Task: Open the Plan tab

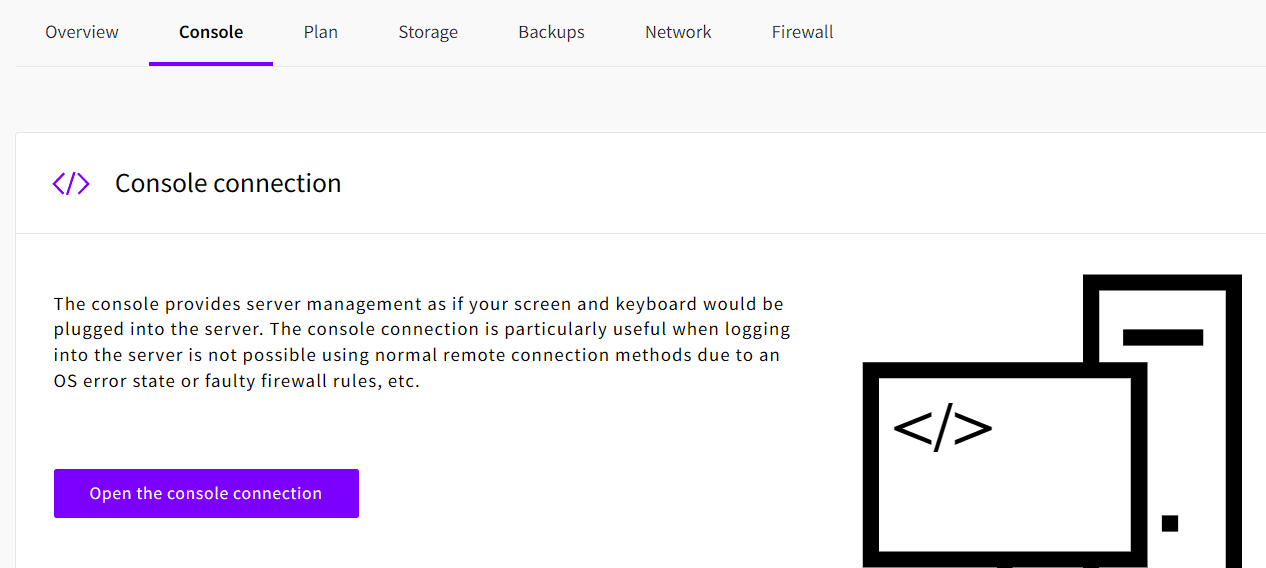Action: click(321, 32)
